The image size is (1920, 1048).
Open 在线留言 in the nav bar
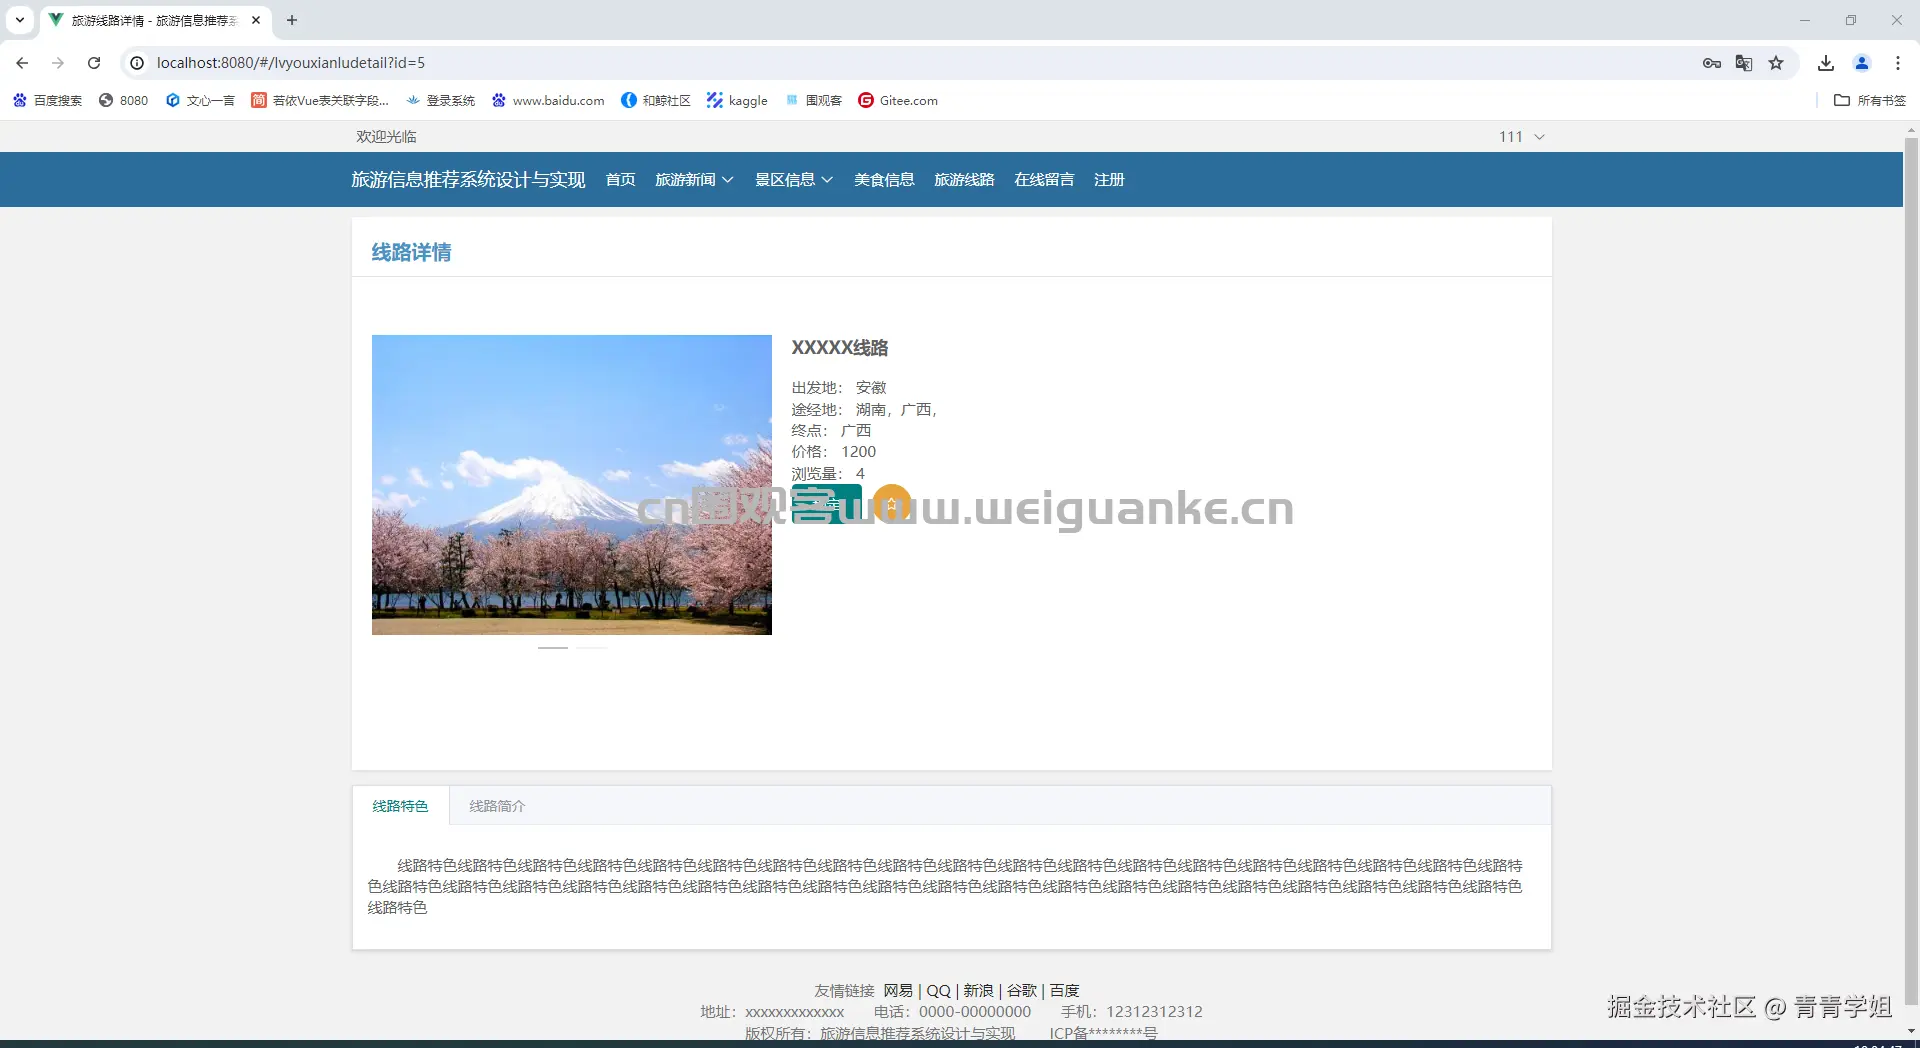pos(1044,180)
